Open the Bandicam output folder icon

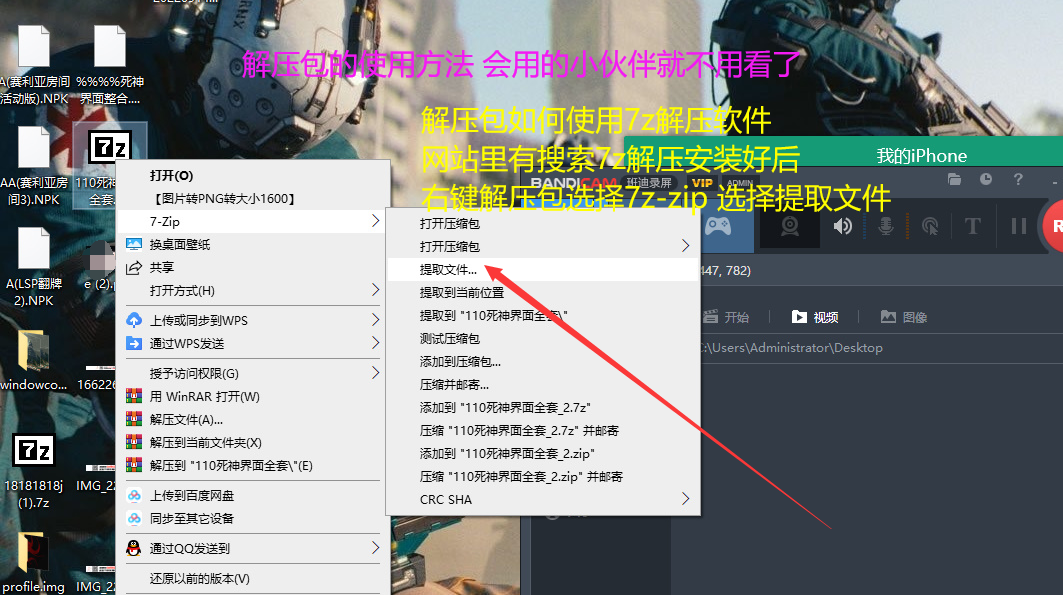pos(955,180)
